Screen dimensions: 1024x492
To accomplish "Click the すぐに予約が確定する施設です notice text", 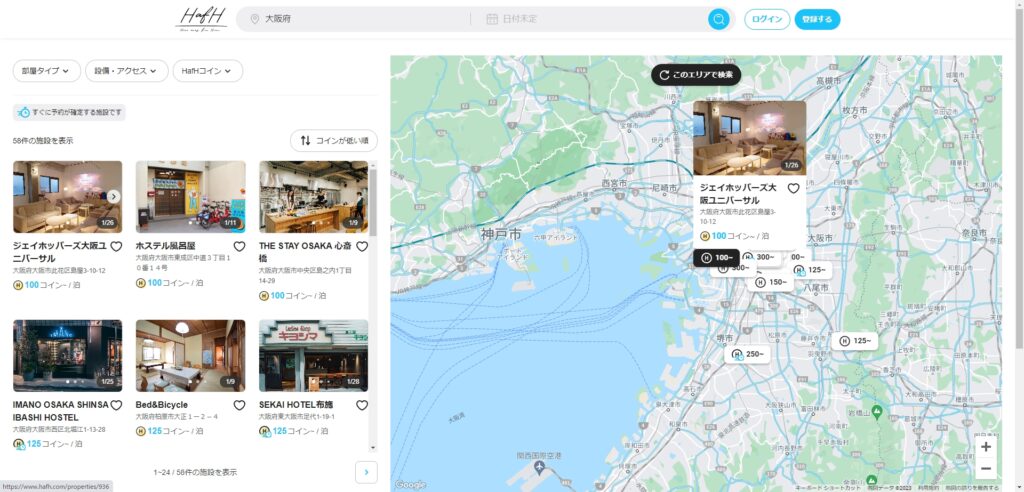I will 77,112.
